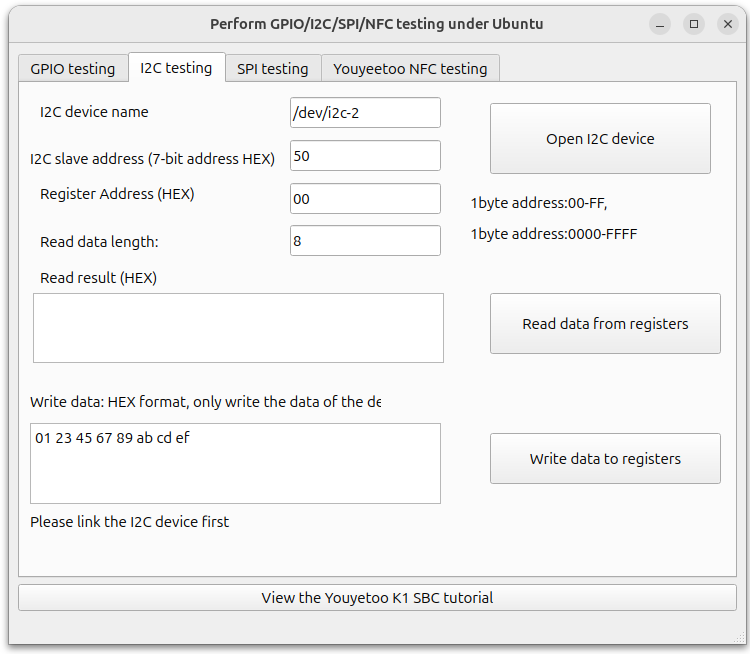Minimize the testing window
The height and width of the screenshot is (654, 750).
point(660,24)
